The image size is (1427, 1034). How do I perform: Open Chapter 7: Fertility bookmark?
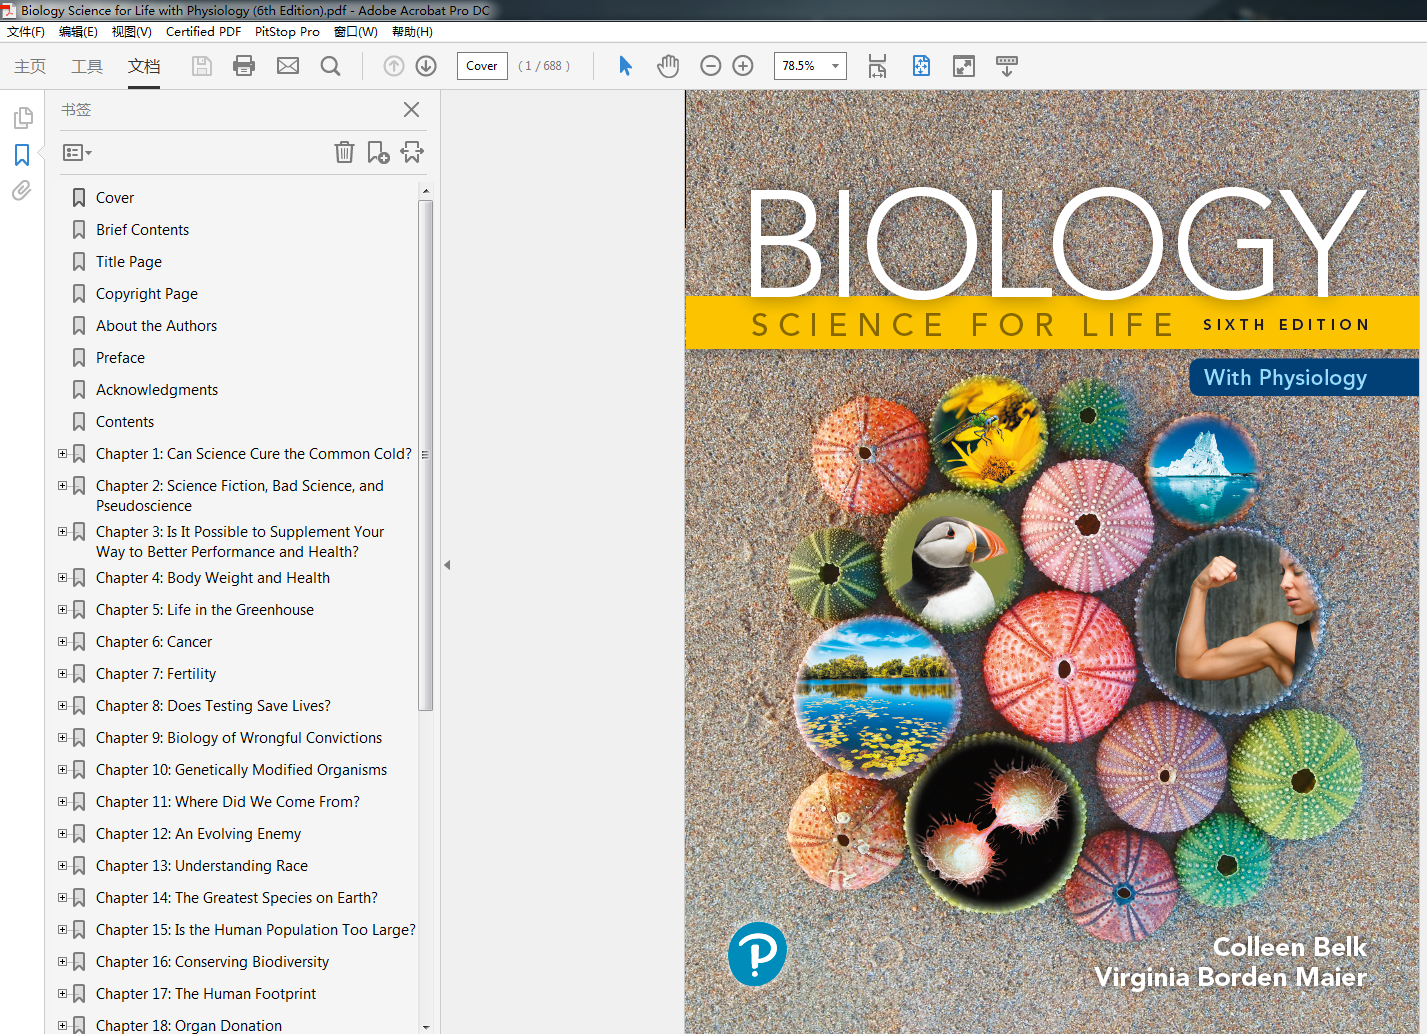coord(156,674)
